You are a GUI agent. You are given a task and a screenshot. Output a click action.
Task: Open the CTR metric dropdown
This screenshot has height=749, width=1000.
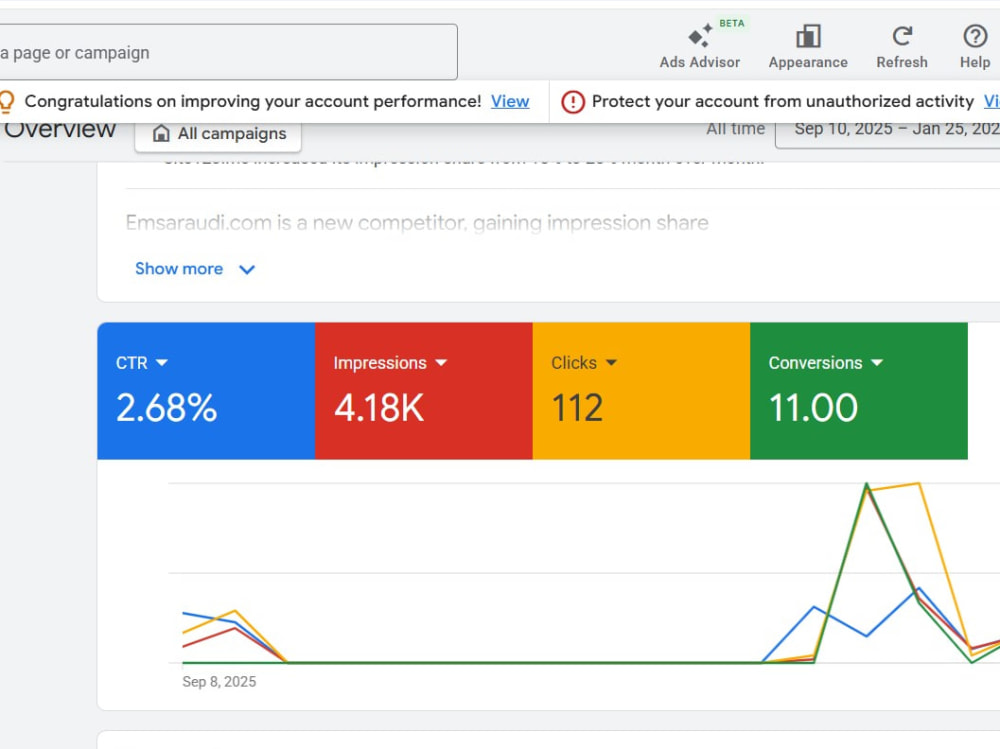pos(142,362)
